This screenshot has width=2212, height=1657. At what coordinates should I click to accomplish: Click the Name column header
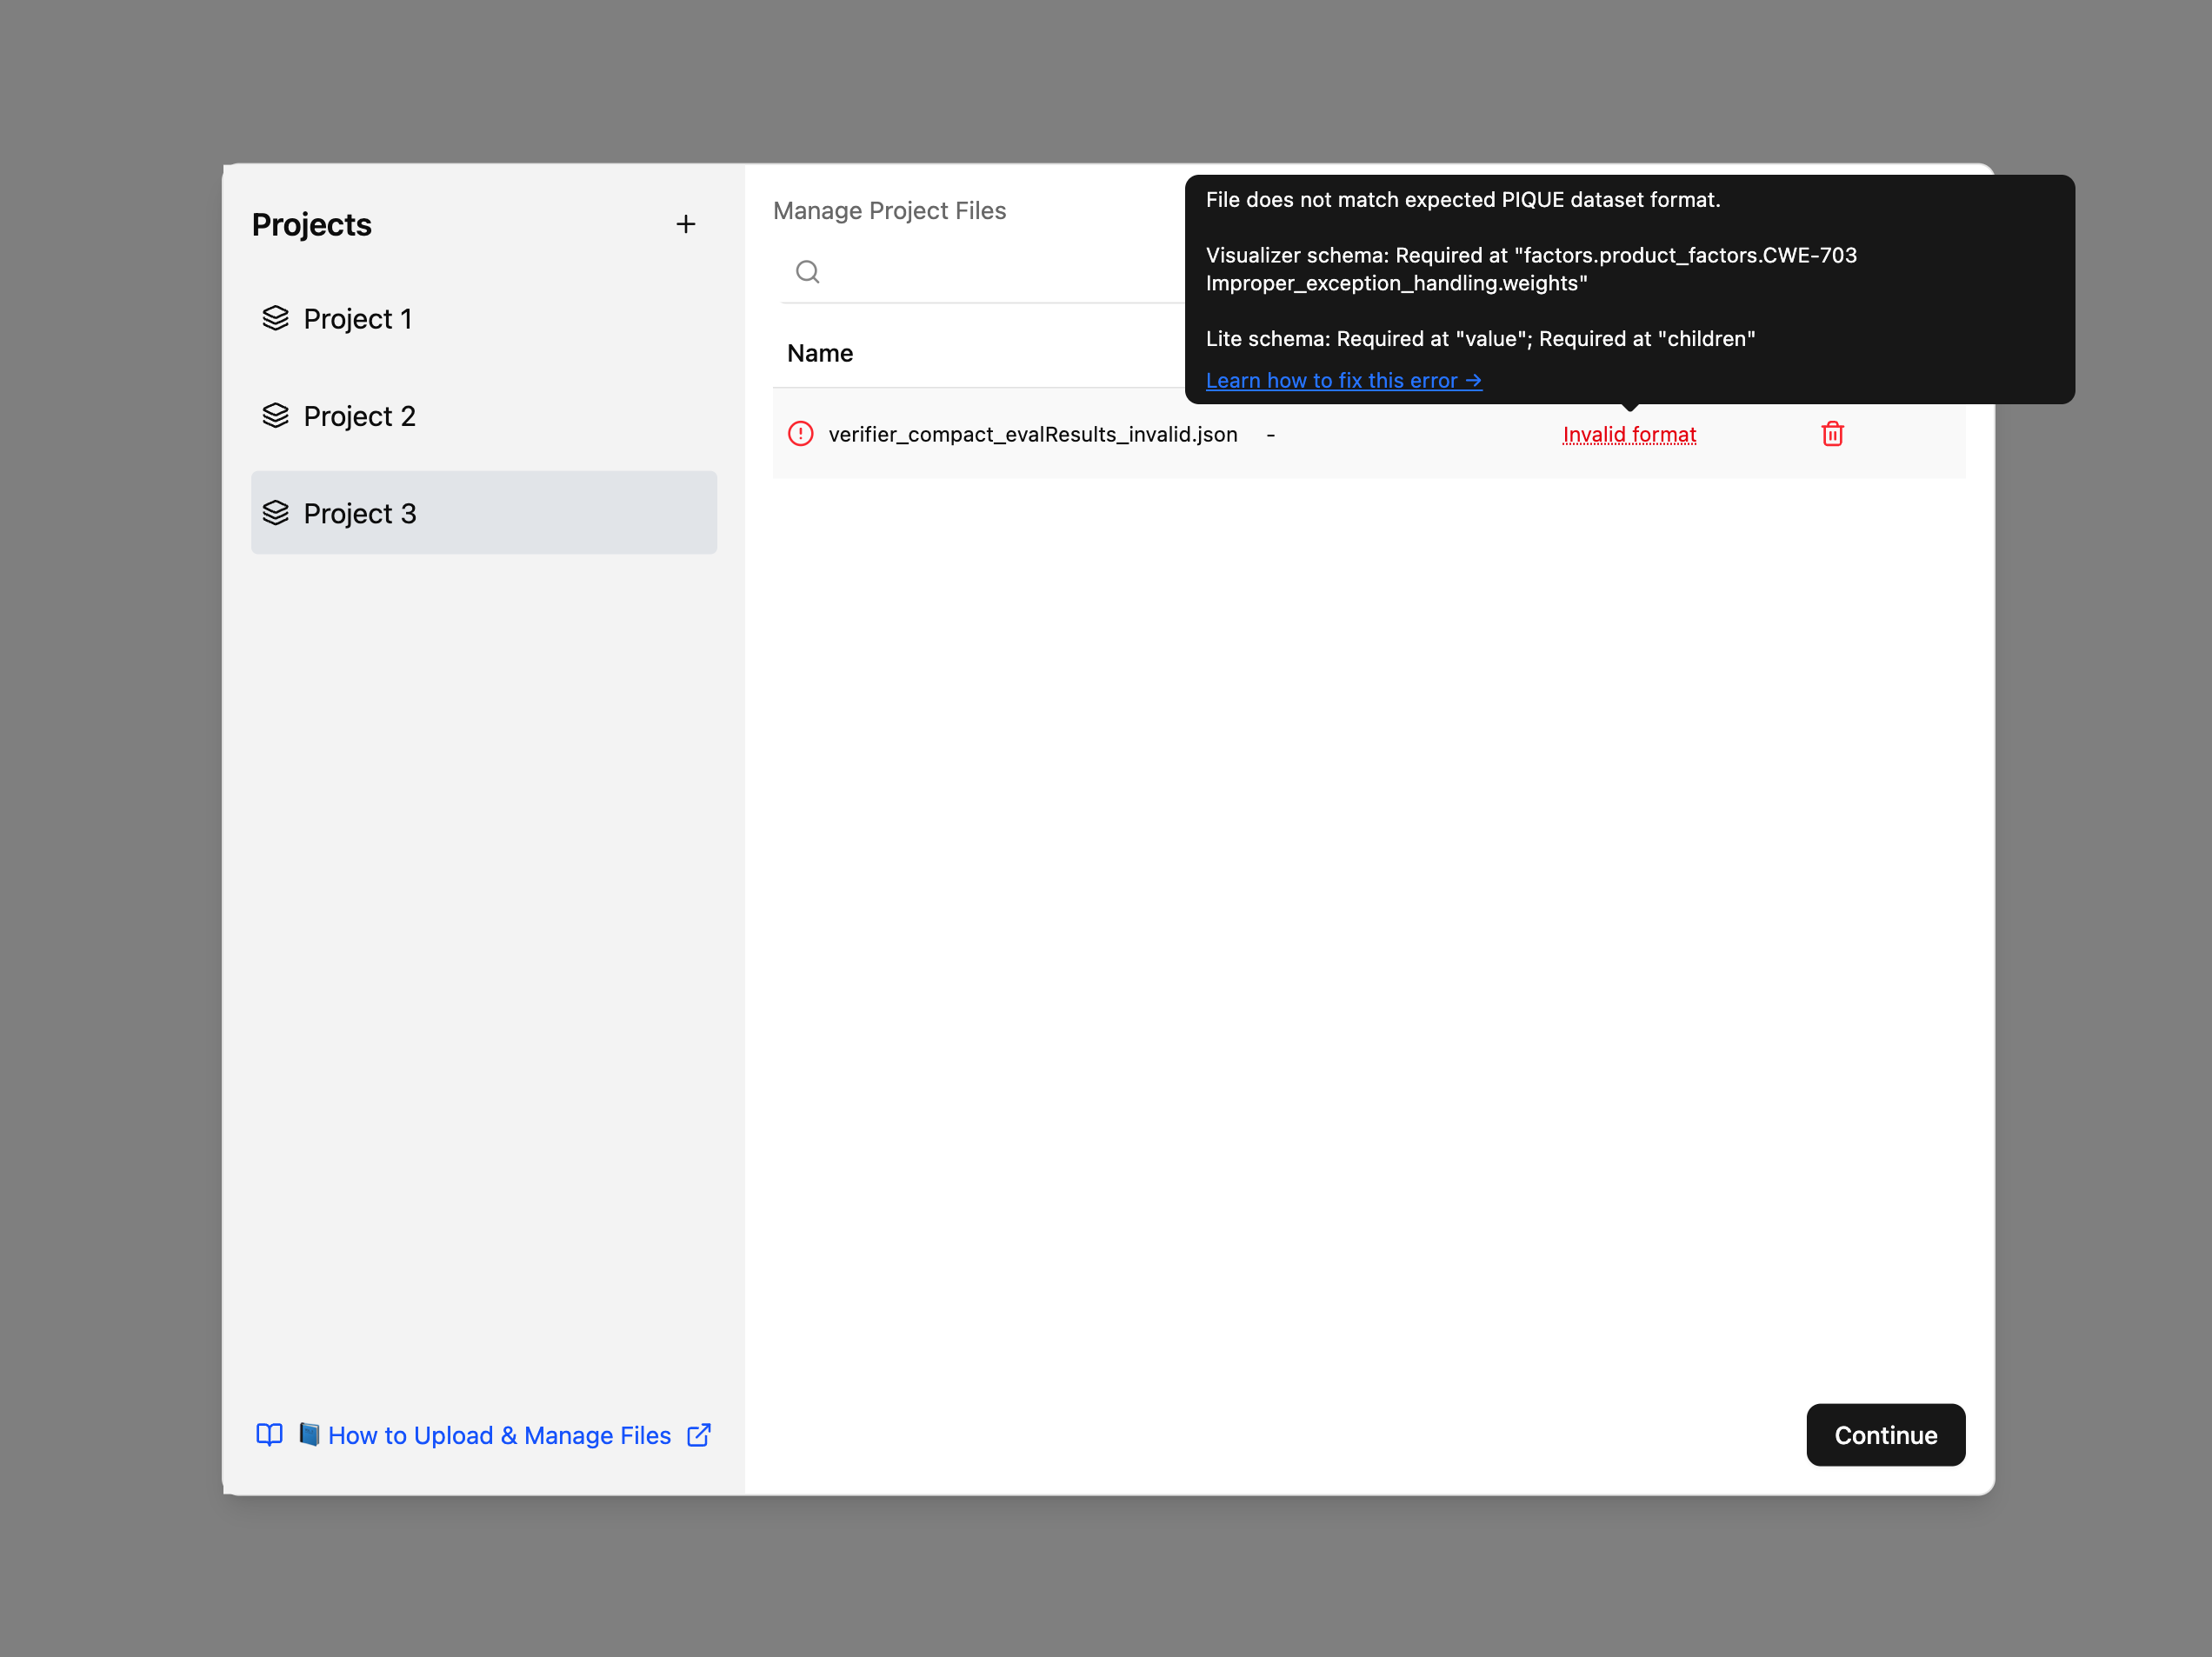tap(819, 353)
